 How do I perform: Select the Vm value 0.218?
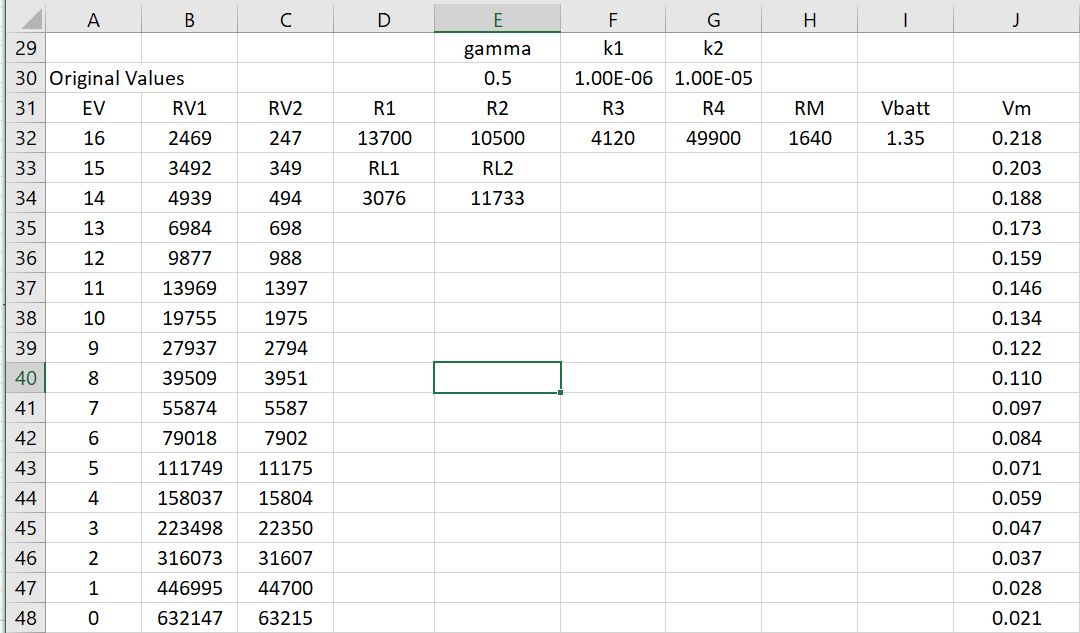tap(1017, 138)
